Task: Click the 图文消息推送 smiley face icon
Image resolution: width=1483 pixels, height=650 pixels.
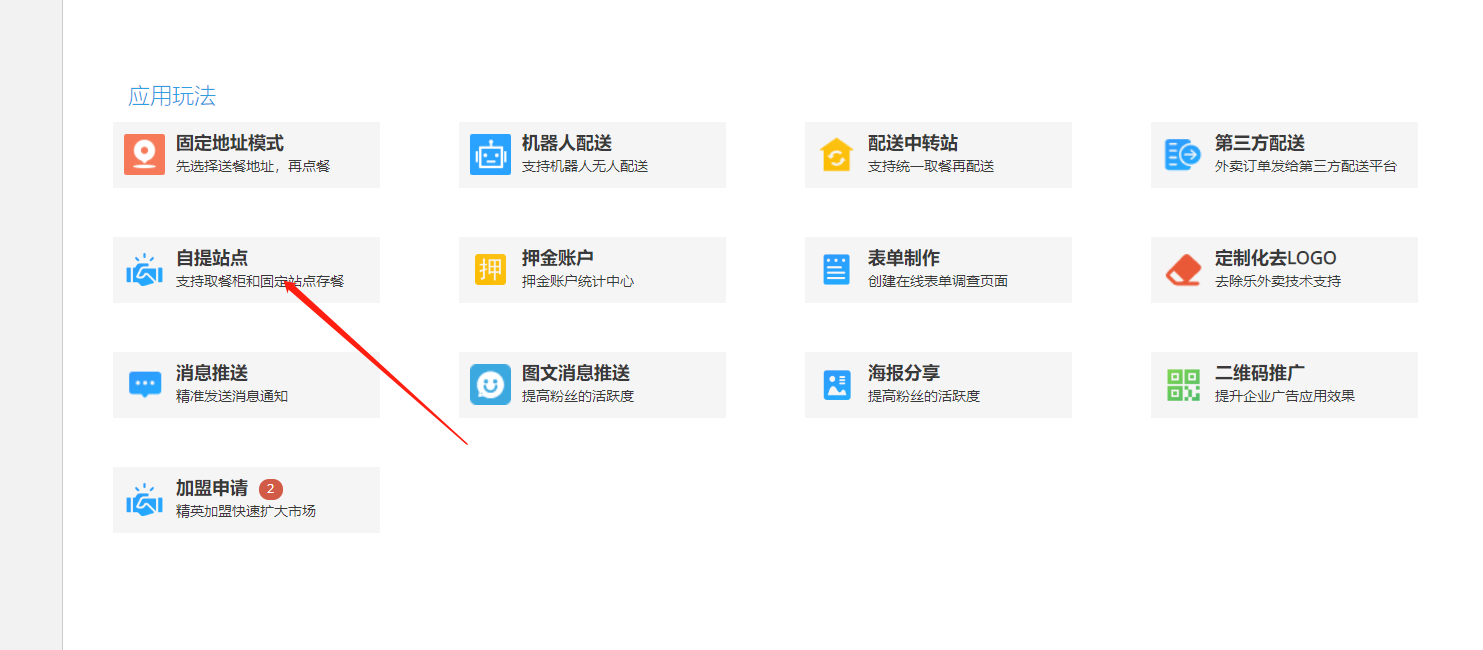Action: 490,384
